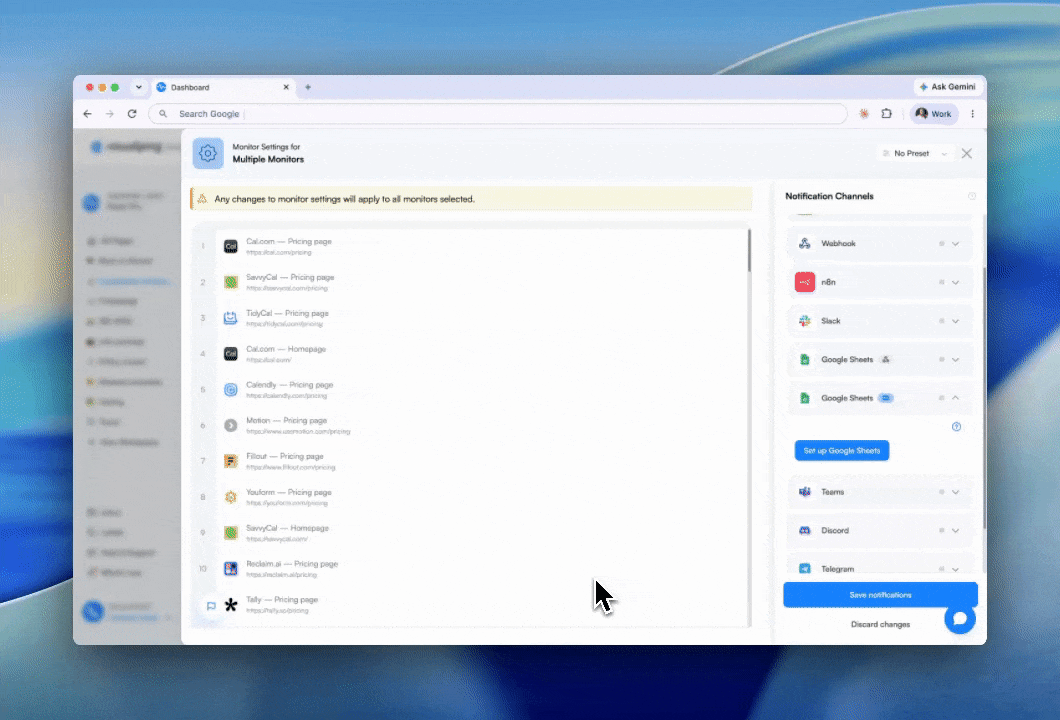Click the gray badge beside collapsed Google Sheets

pyautogui.click(x=886, y=360)
